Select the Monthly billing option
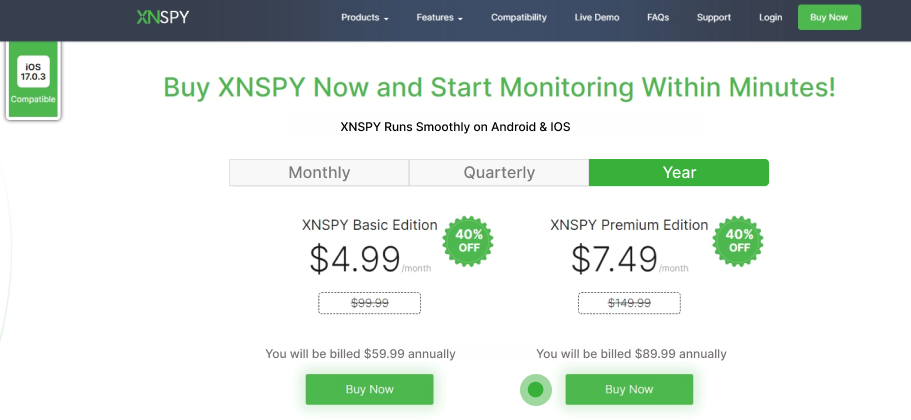Image resolution: width=911 pixels, height=420 pixels. coord(319,172)
